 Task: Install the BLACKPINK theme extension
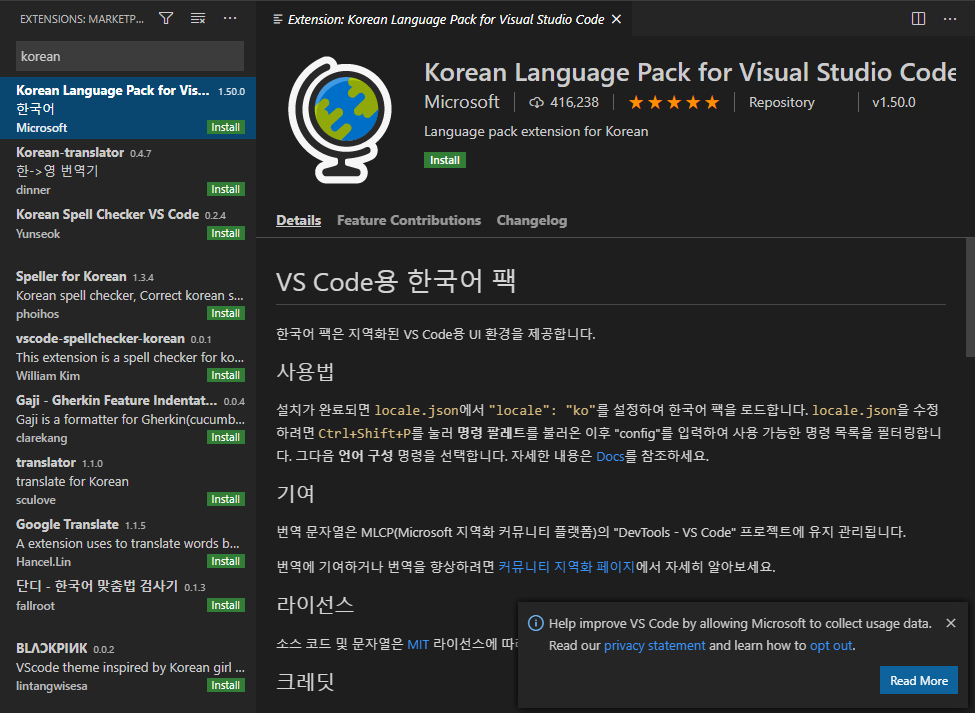click(x=226, y=685)
